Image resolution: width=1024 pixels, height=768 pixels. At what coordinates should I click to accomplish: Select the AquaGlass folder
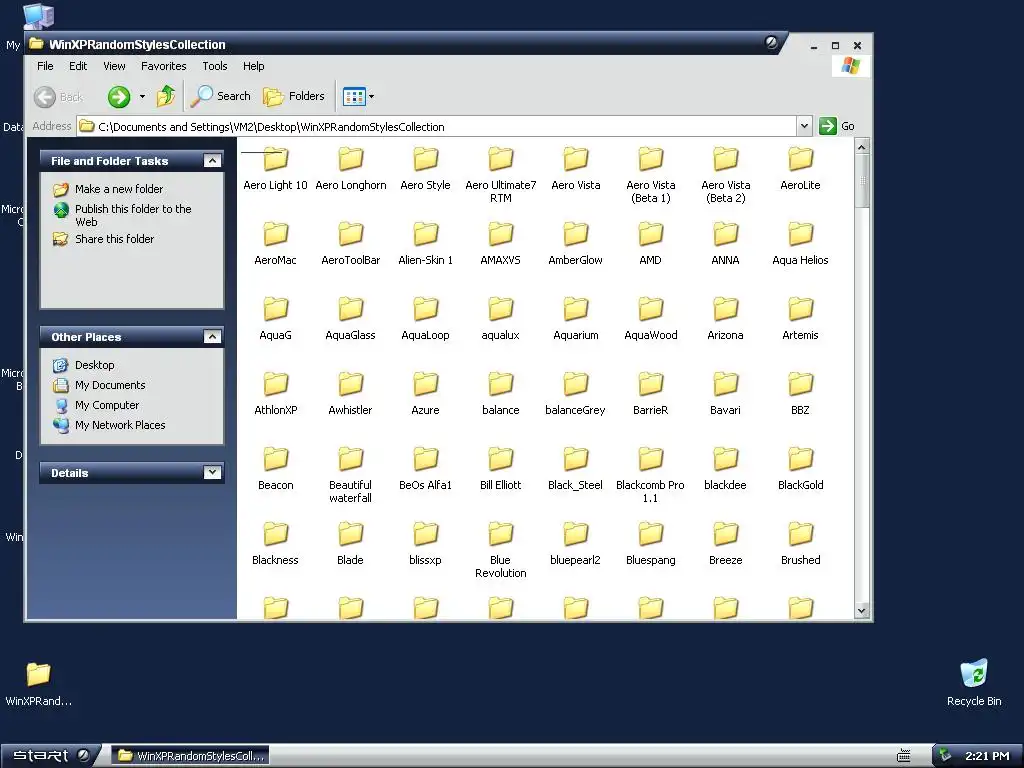click(351, 319)
